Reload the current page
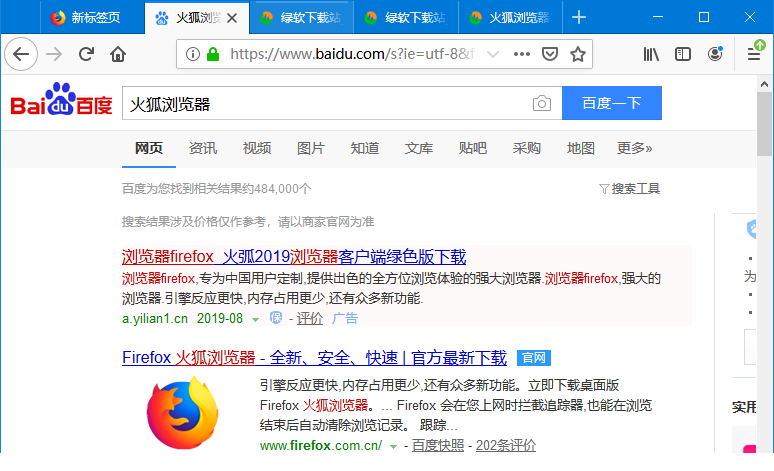 tap(86, 54)
